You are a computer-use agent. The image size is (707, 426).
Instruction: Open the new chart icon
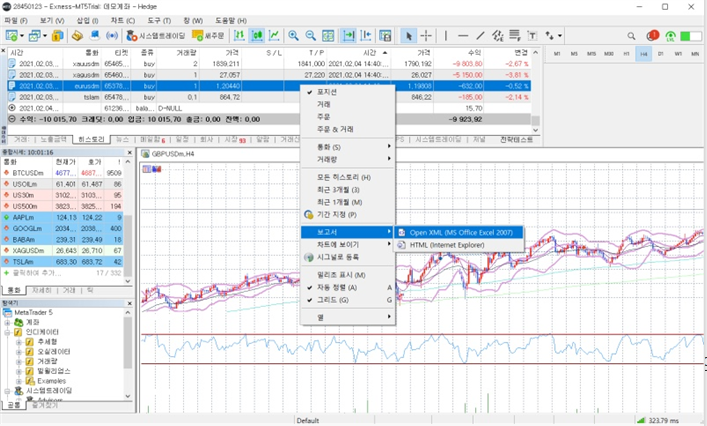(11, 36)
